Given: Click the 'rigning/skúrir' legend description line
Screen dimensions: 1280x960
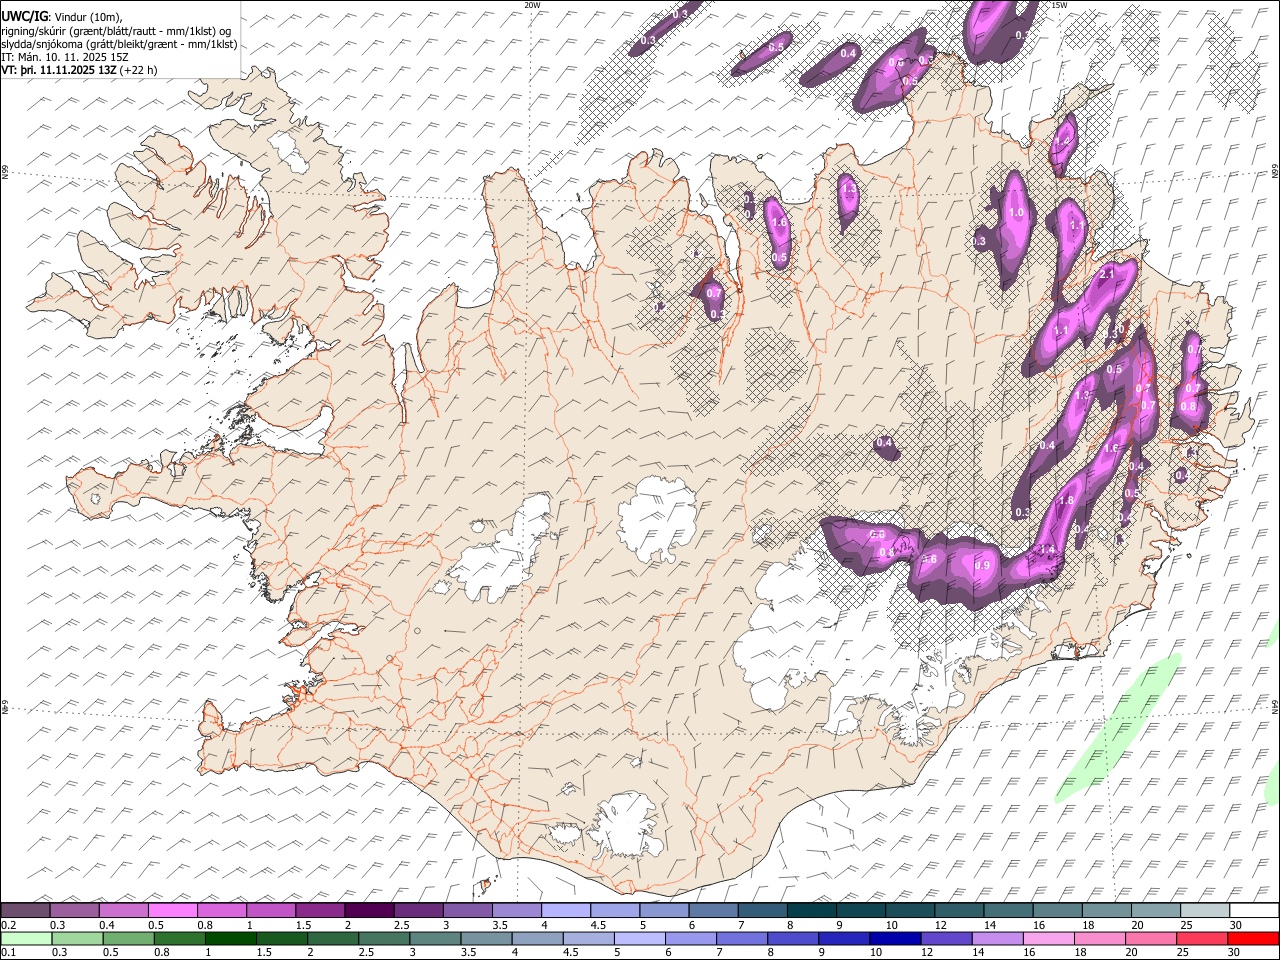Looking at the screenshot, I should point(115,30).
